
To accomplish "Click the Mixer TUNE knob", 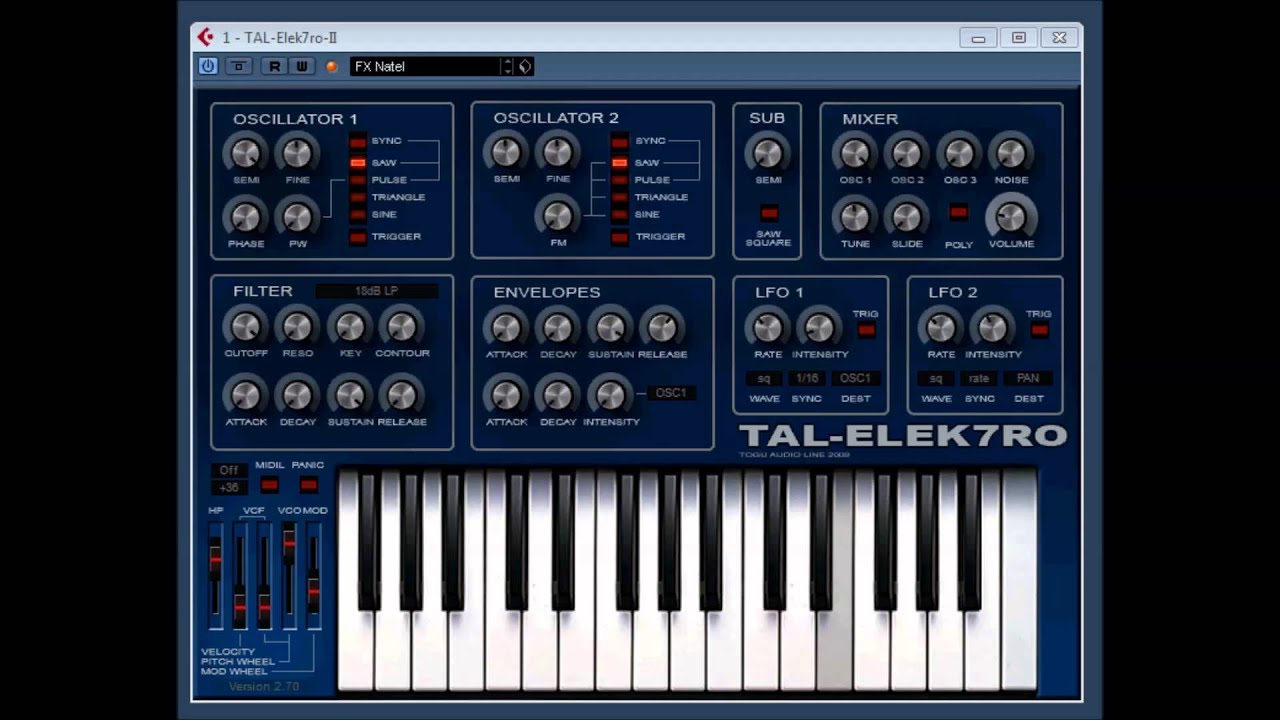I will (x=854, y=217).
